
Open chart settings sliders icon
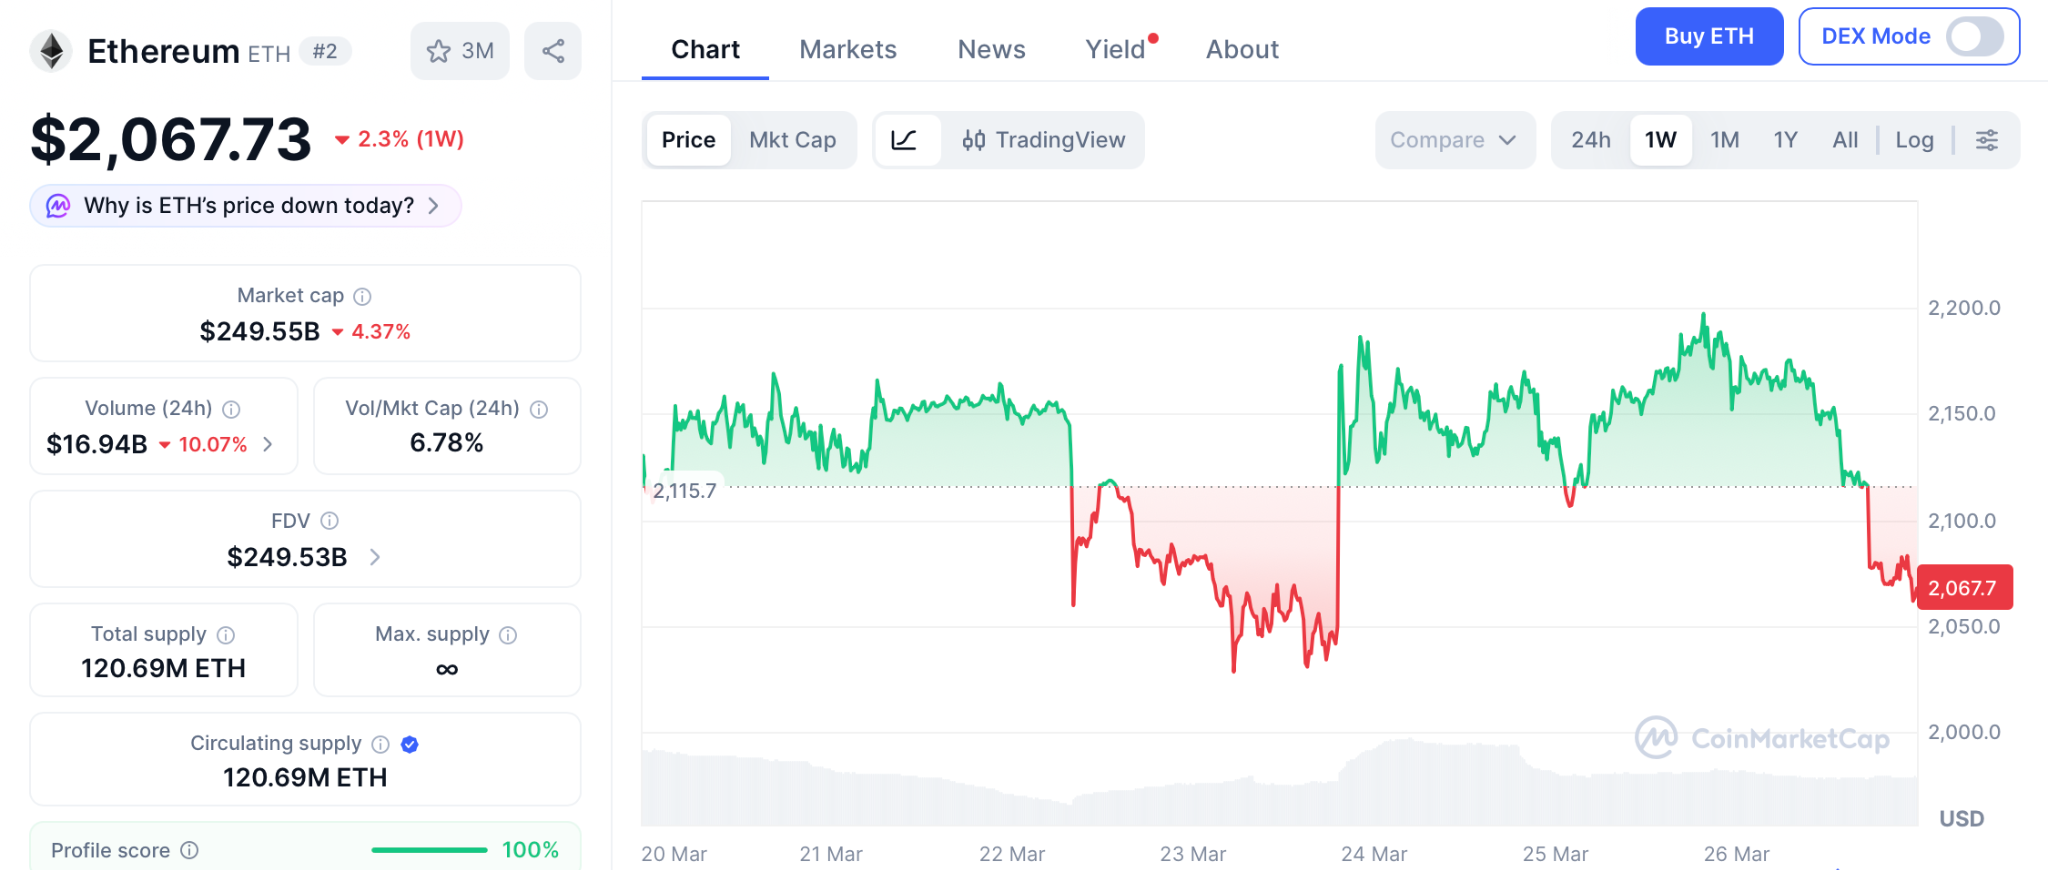pos(1987,140)
